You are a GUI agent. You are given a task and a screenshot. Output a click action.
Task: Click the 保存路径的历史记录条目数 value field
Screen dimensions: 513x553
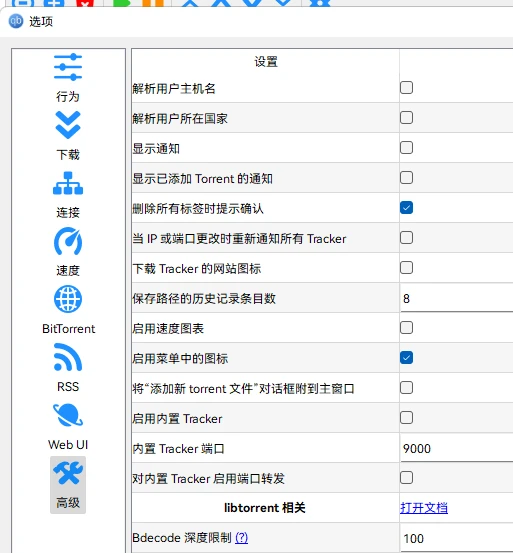coord(457,298)
